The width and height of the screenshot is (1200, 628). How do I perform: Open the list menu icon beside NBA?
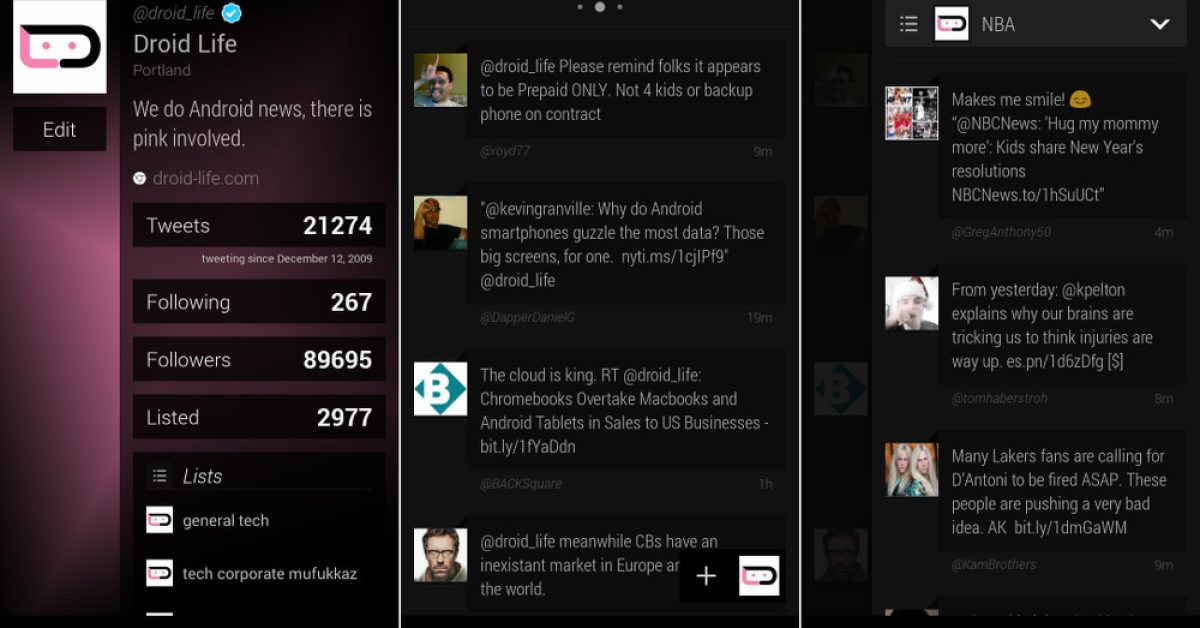pos(908,24)
